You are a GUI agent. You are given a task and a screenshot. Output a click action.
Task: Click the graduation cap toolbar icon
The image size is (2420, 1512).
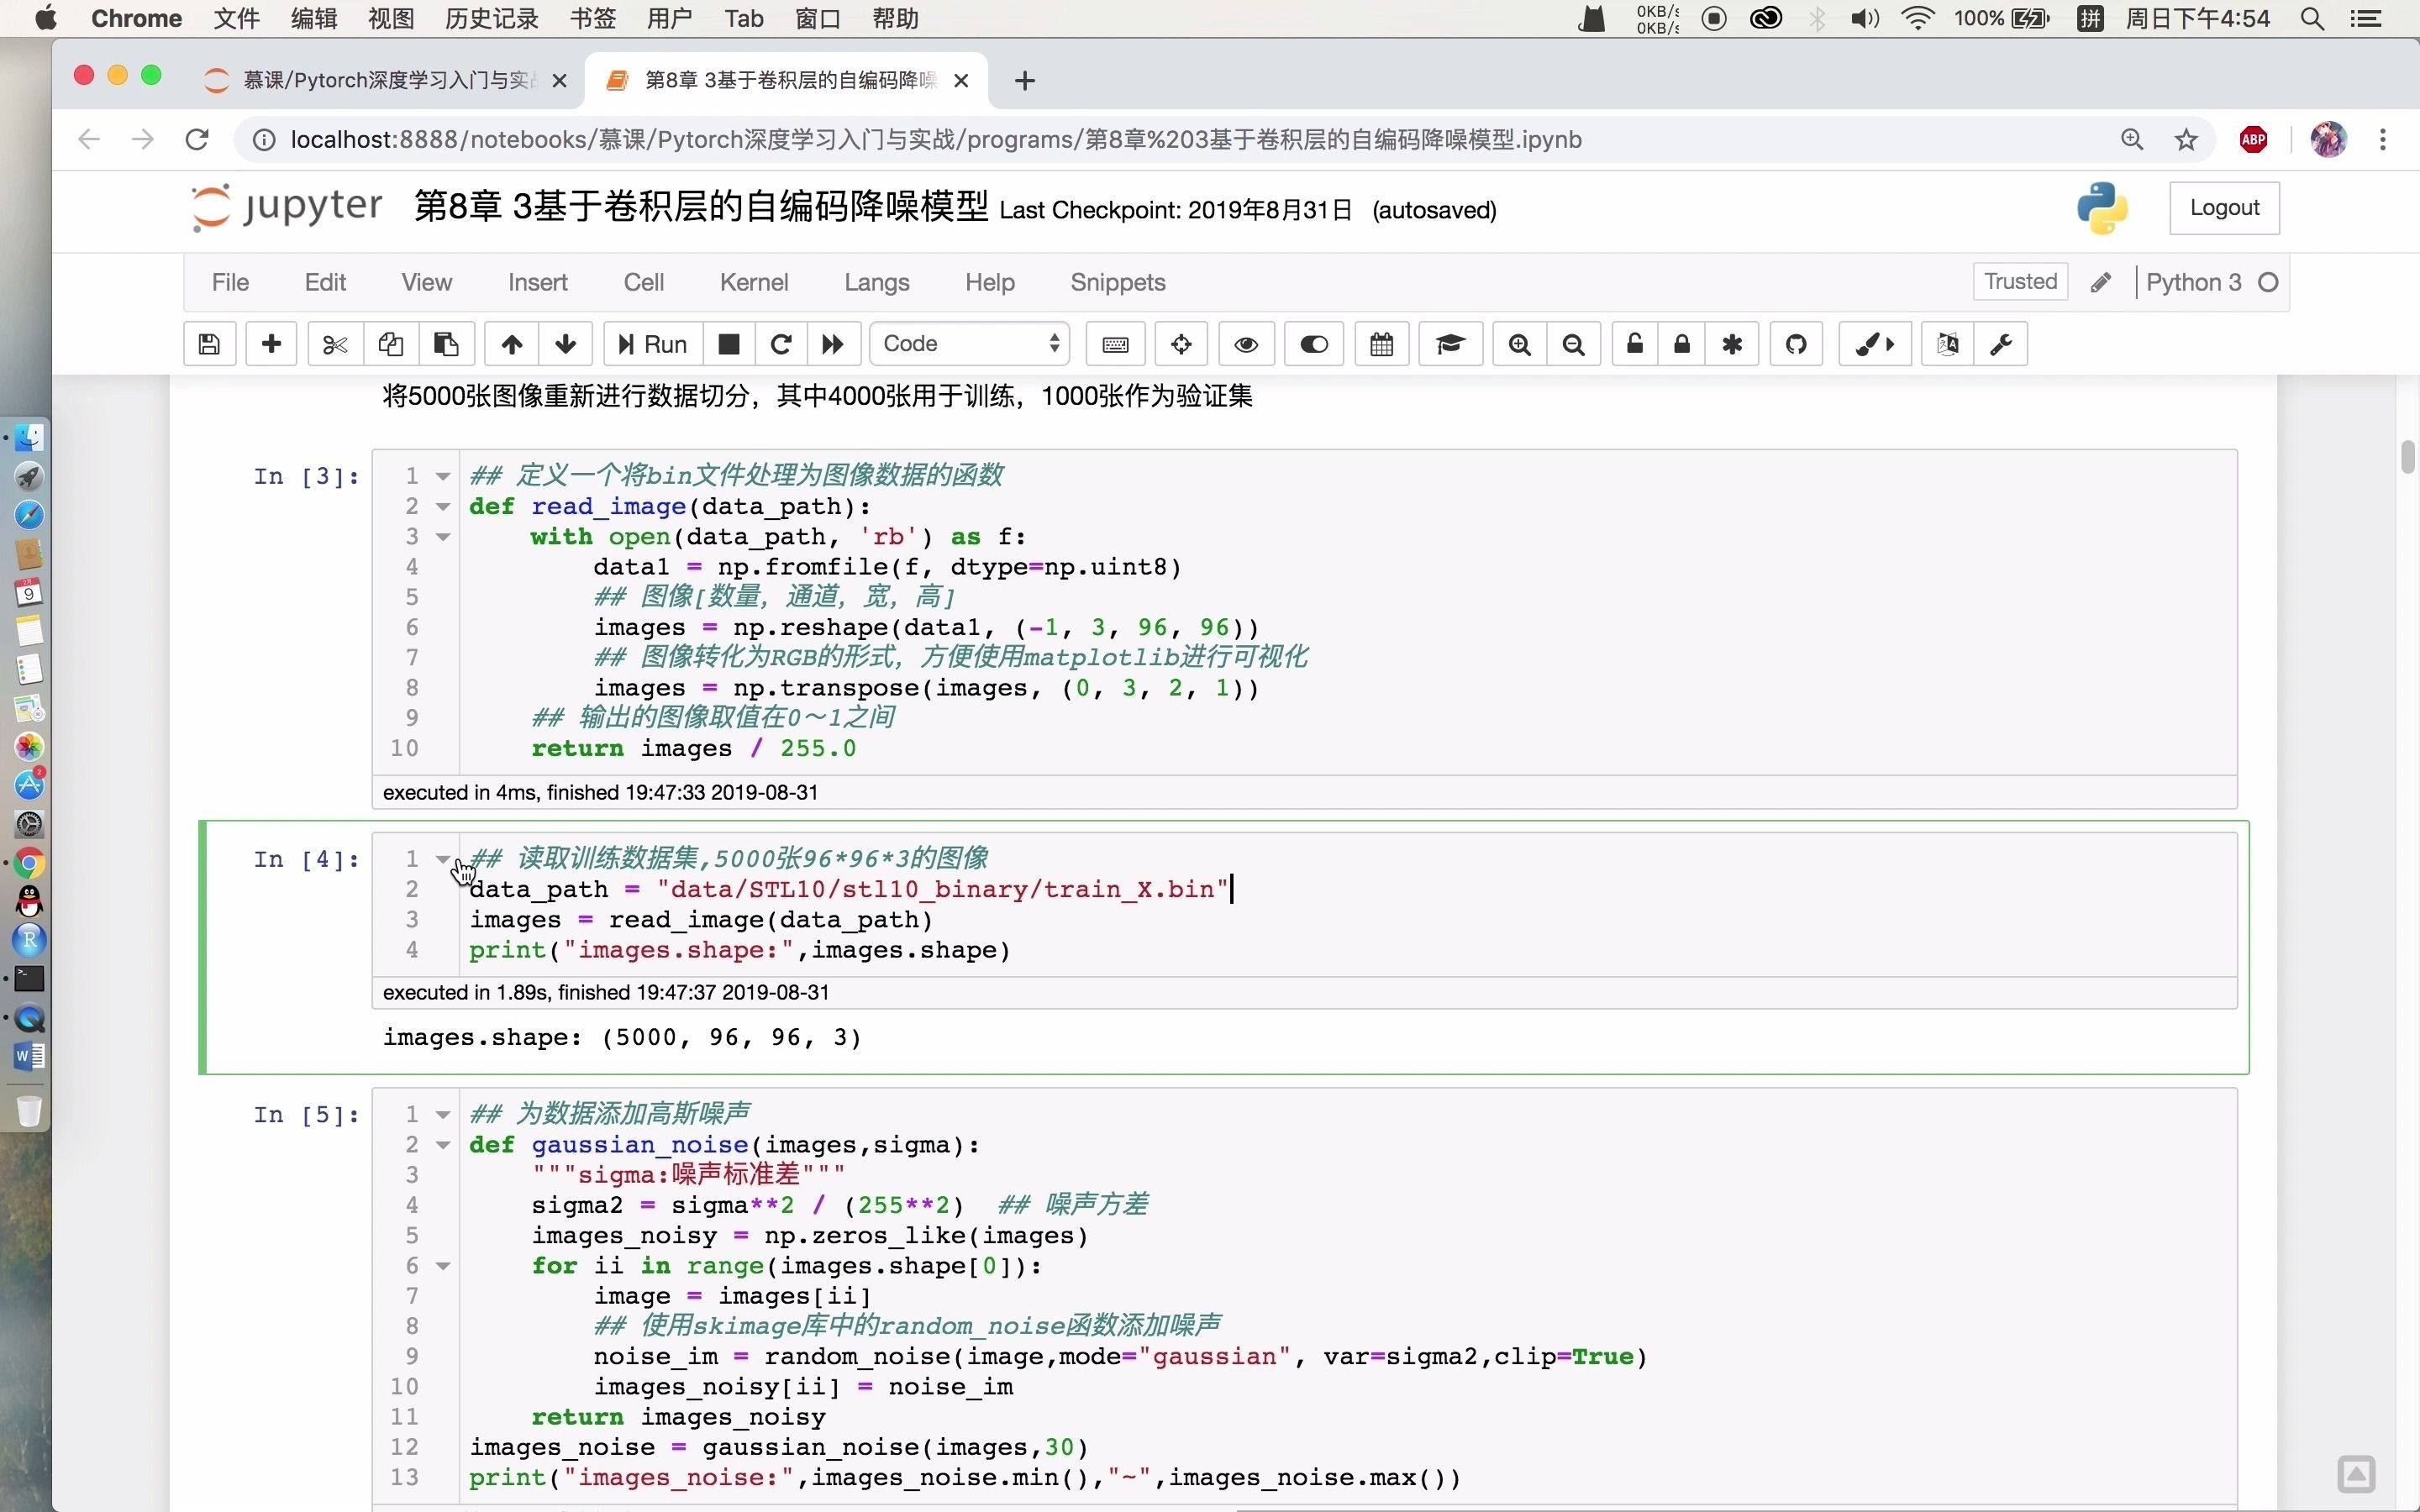tap(1450, 344)
